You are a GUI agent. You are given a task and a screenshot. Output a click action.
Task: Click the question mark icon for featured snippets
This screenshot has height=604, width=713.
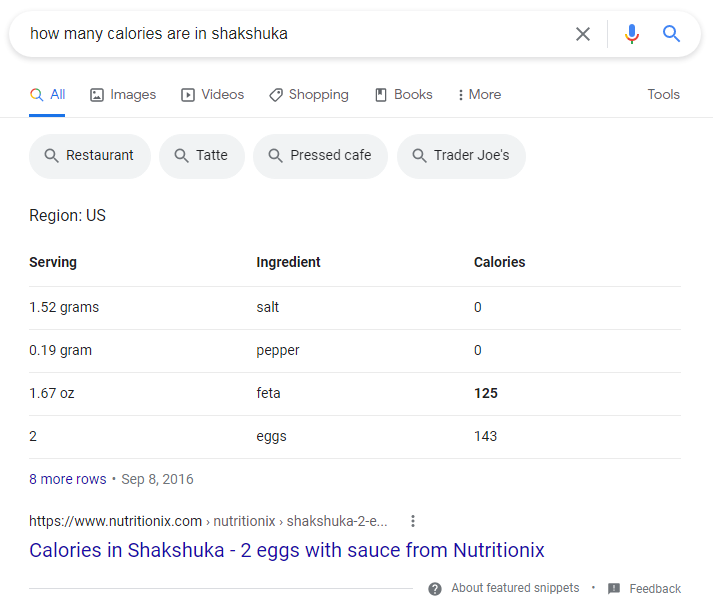point(435,588)
